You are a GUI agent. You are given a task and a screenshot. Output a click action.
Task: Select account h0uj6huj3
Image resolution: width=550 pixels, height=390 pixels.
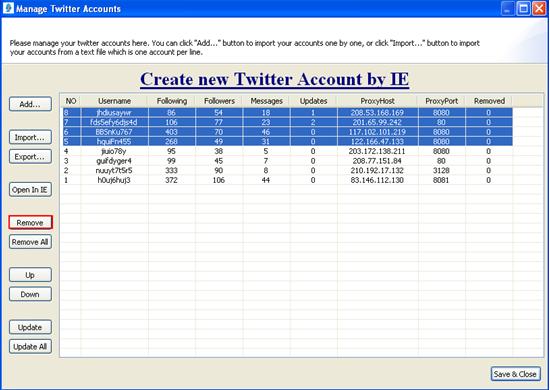(x=114, y=180)
